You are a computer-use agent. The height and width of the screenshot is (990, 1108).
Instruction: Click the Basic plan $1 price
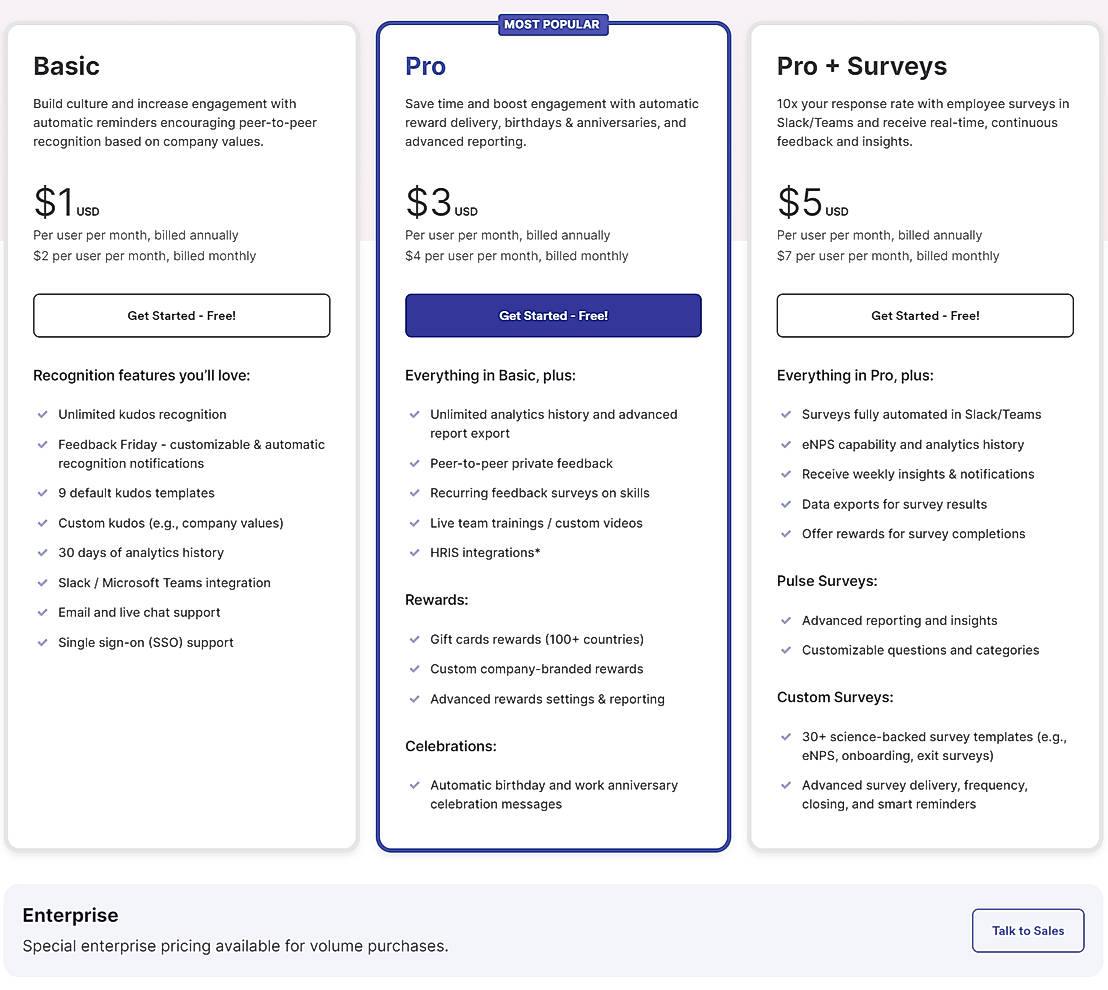tap(55, 202)
